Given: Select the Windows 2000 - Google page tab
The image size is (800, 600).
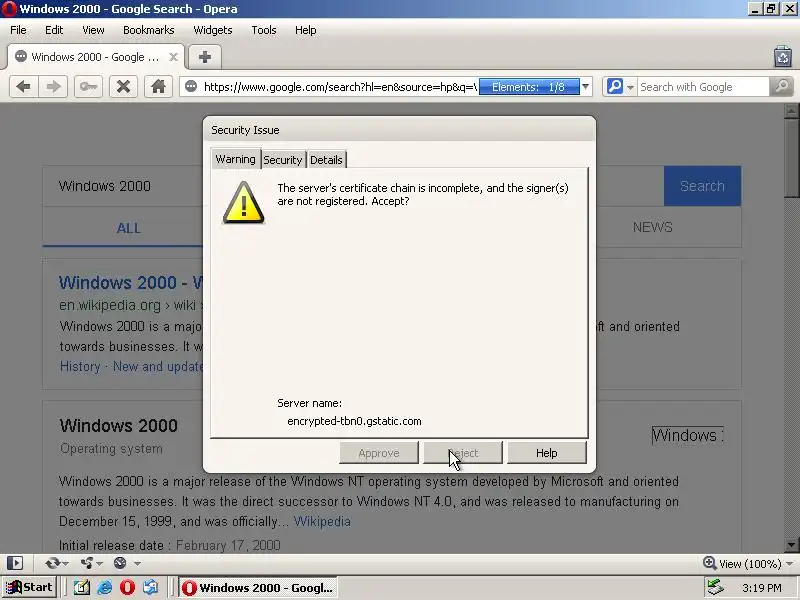Looking at the screenshot, I should click(x=95, y=57).
